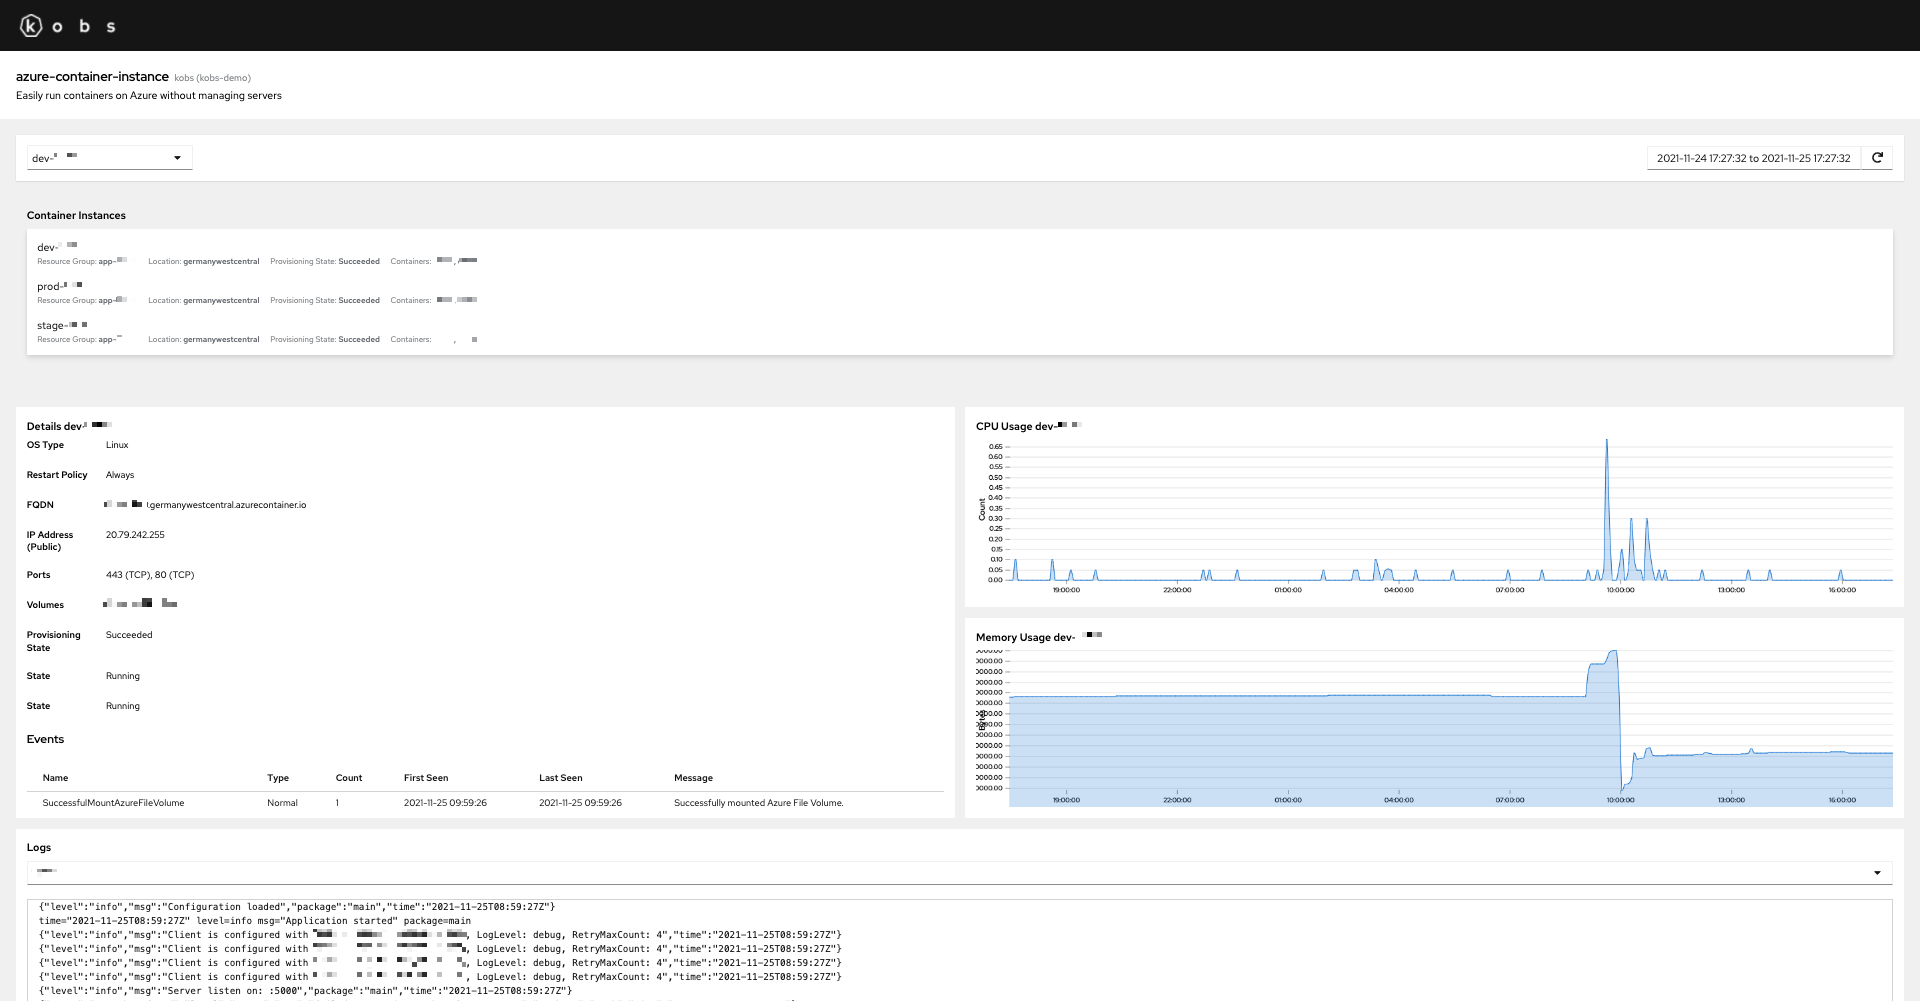Click the SuccessfulMountAzureFileVolume event name
The height and width of the screenshot is (1001, 1920).
pyautogui.click(x=113, y=803)
